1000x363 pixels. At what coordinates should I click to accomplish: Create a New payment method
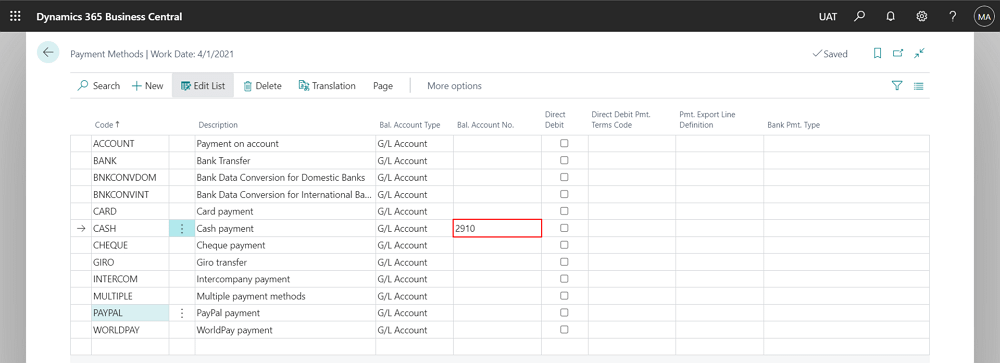(147, 85)
